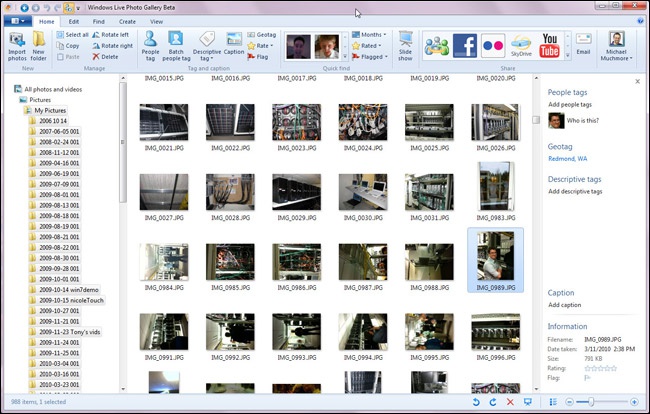Screen dimensions: 650x414
Task: Click the Geotag button
Action: [262, 35]
